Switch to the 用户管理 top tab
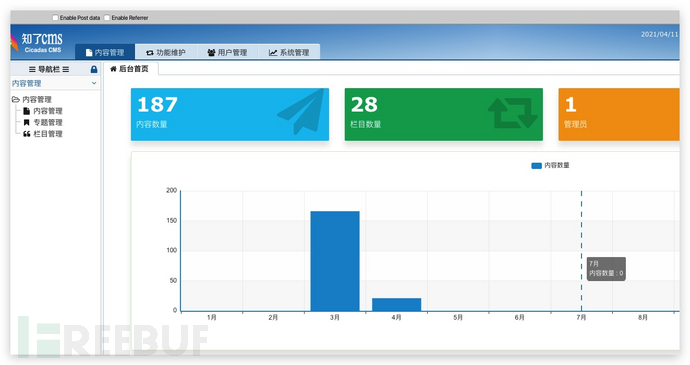The image size is (690, 365). coord(228,52)
